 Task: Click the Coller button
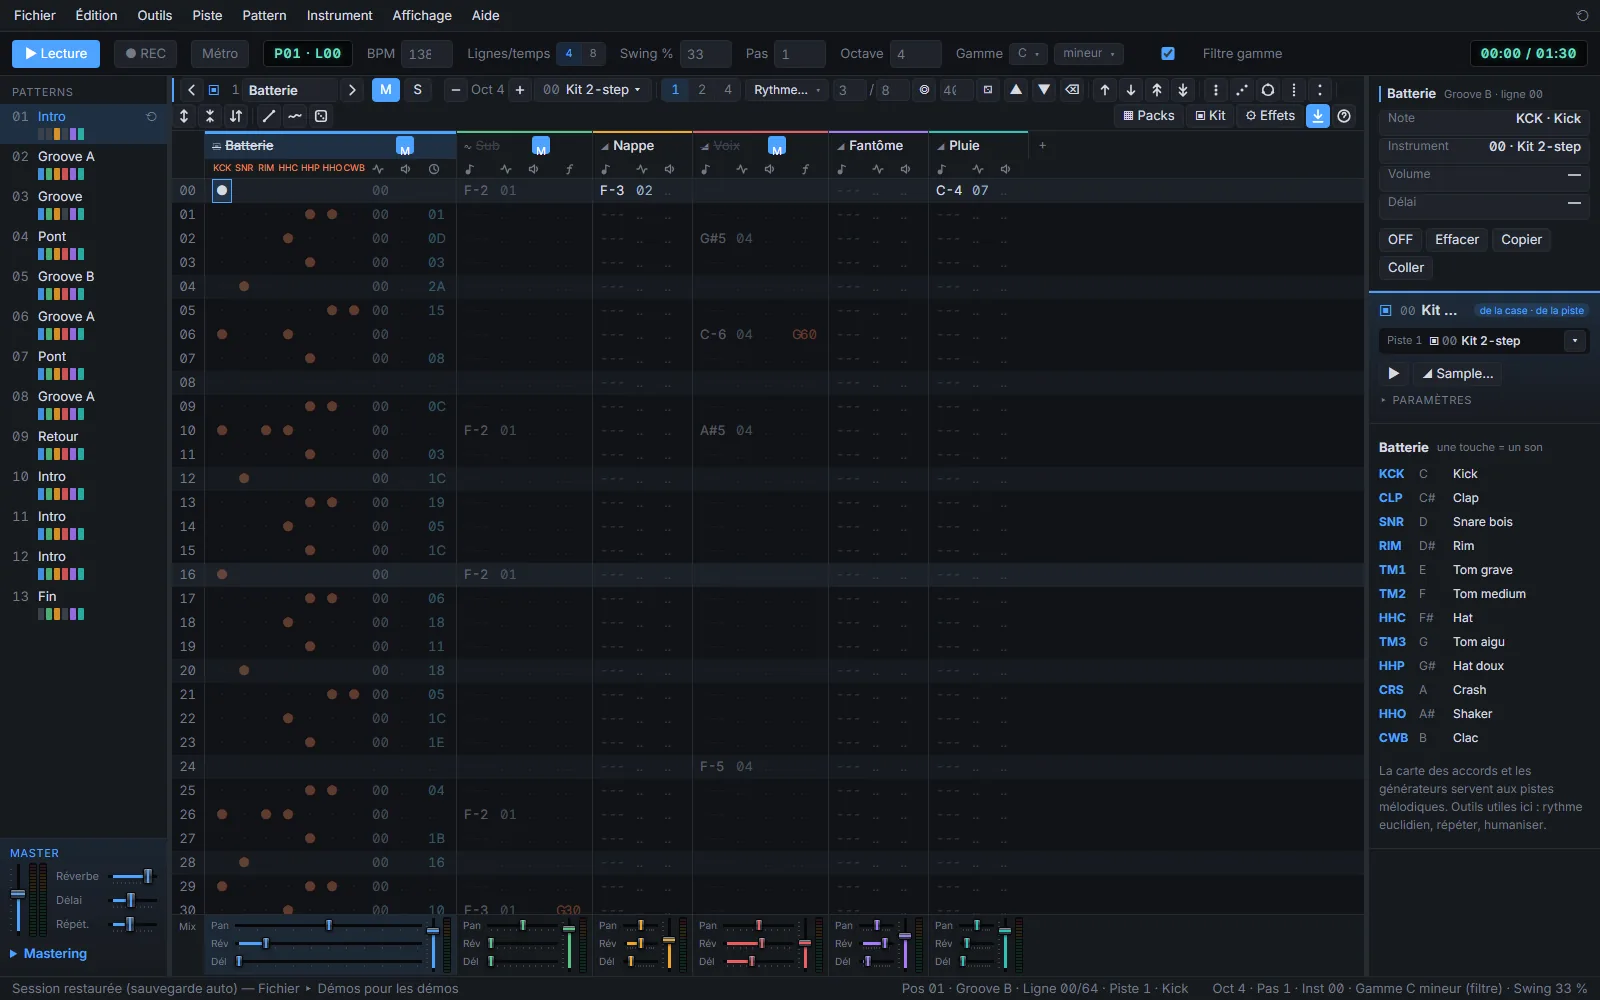pyautogui.click(x=1406, y=268)
